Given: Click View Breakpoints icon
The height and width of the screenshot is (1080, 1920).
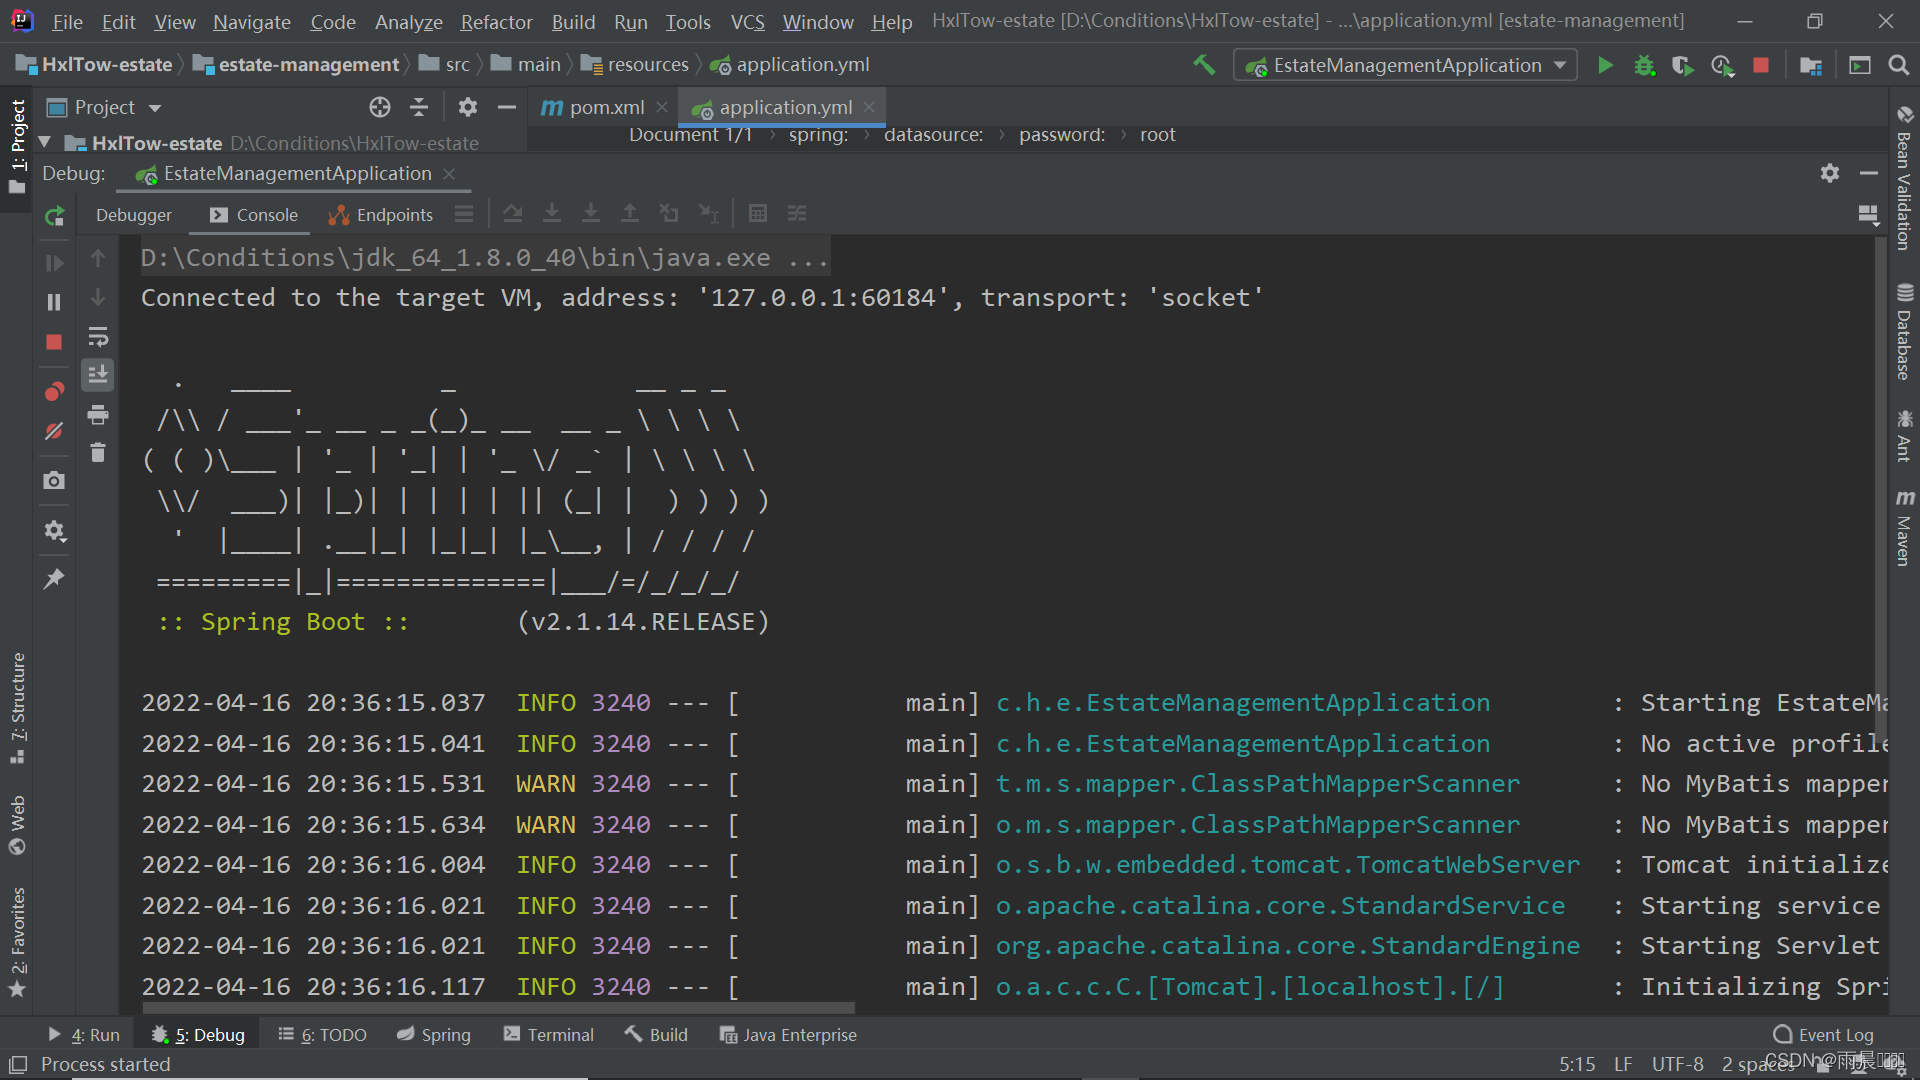Looking at the screenshot, I should coord(54,391).
